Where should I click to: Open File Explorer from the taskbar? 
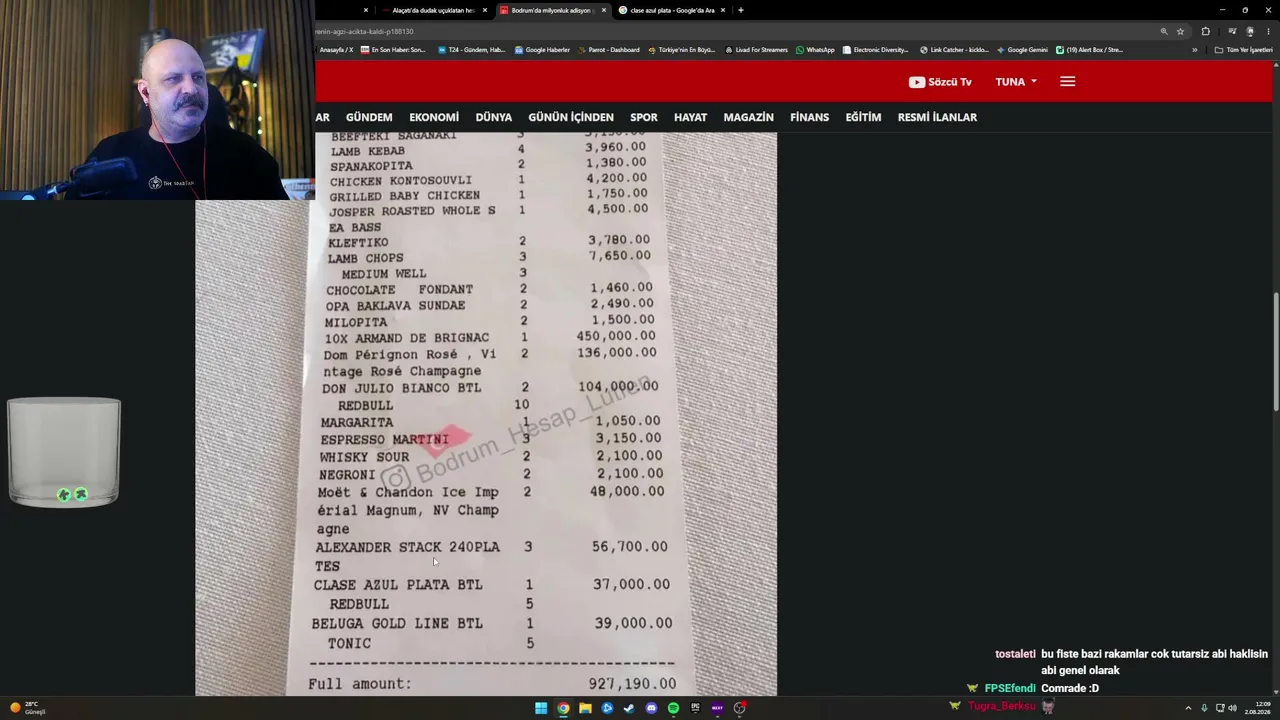[585, 708]
